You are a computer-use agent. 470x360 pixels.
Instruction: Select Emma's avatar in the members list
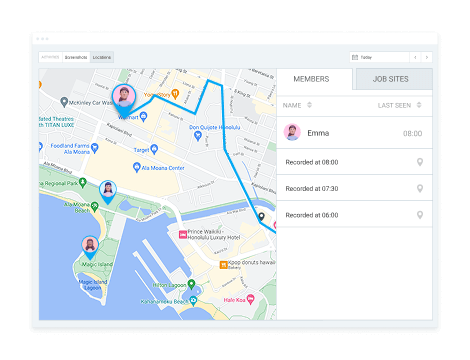pos(292,132)
